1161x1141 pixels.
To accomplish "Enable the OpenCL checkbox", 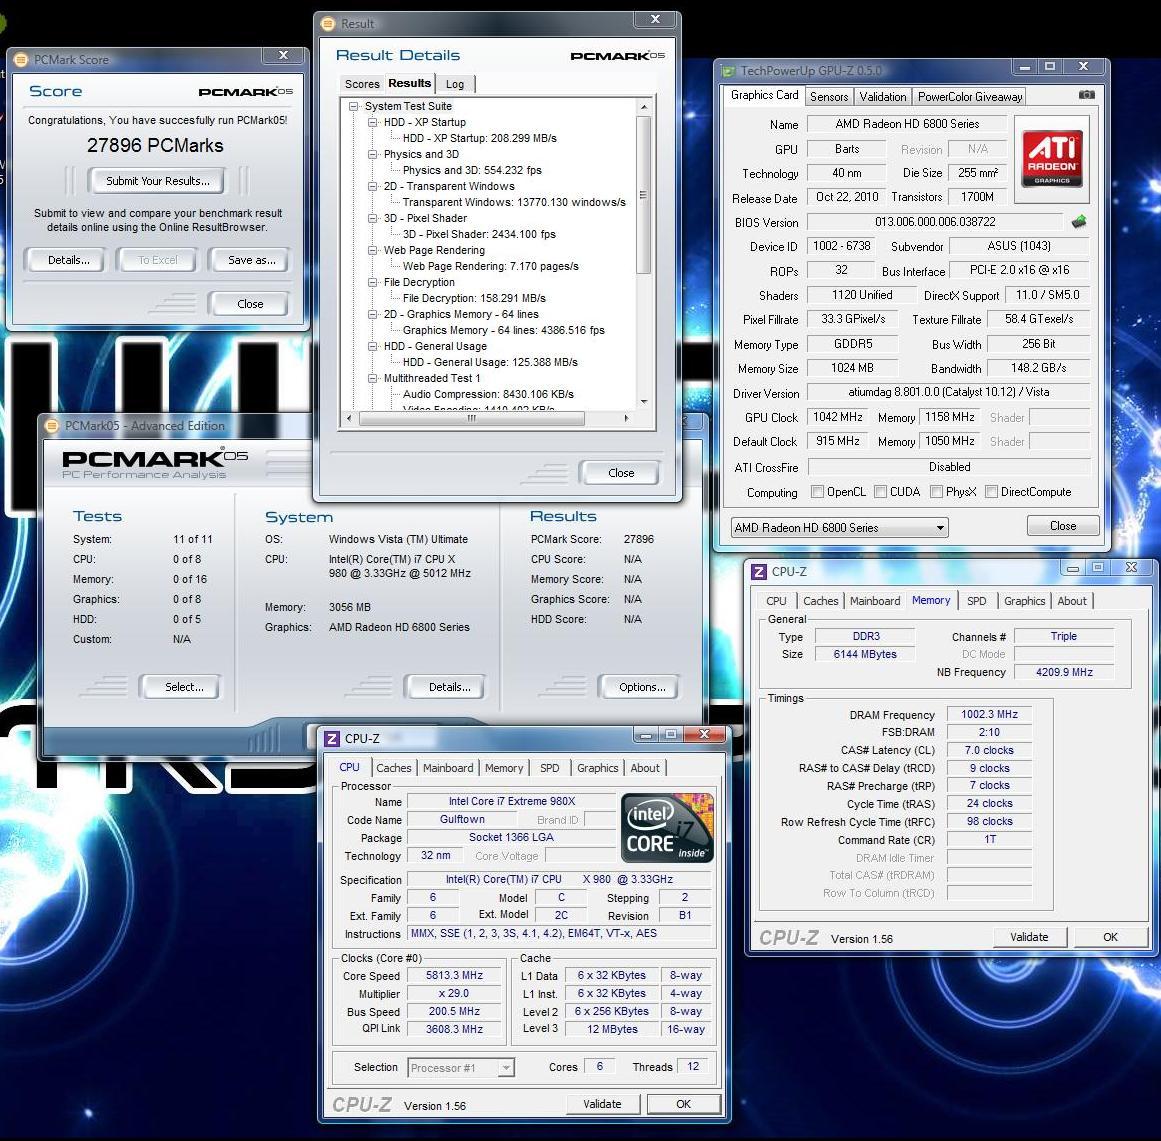I will [x=817, y=492].
